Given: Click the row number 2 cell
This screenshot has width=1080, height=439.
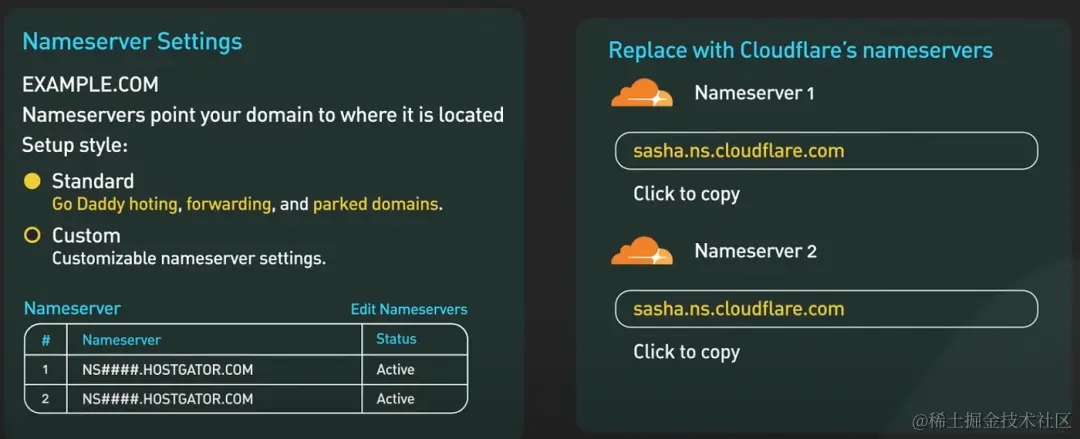Looking at the screenshot, I should pyautogui.click(x=45, y=399).
